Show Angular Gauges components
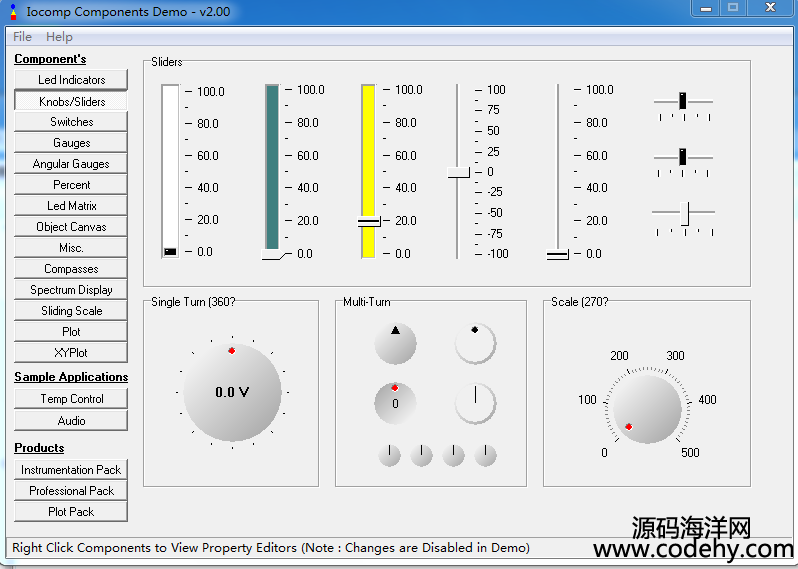The width and height of the screenshot is (798, 569). pos(71,164)
